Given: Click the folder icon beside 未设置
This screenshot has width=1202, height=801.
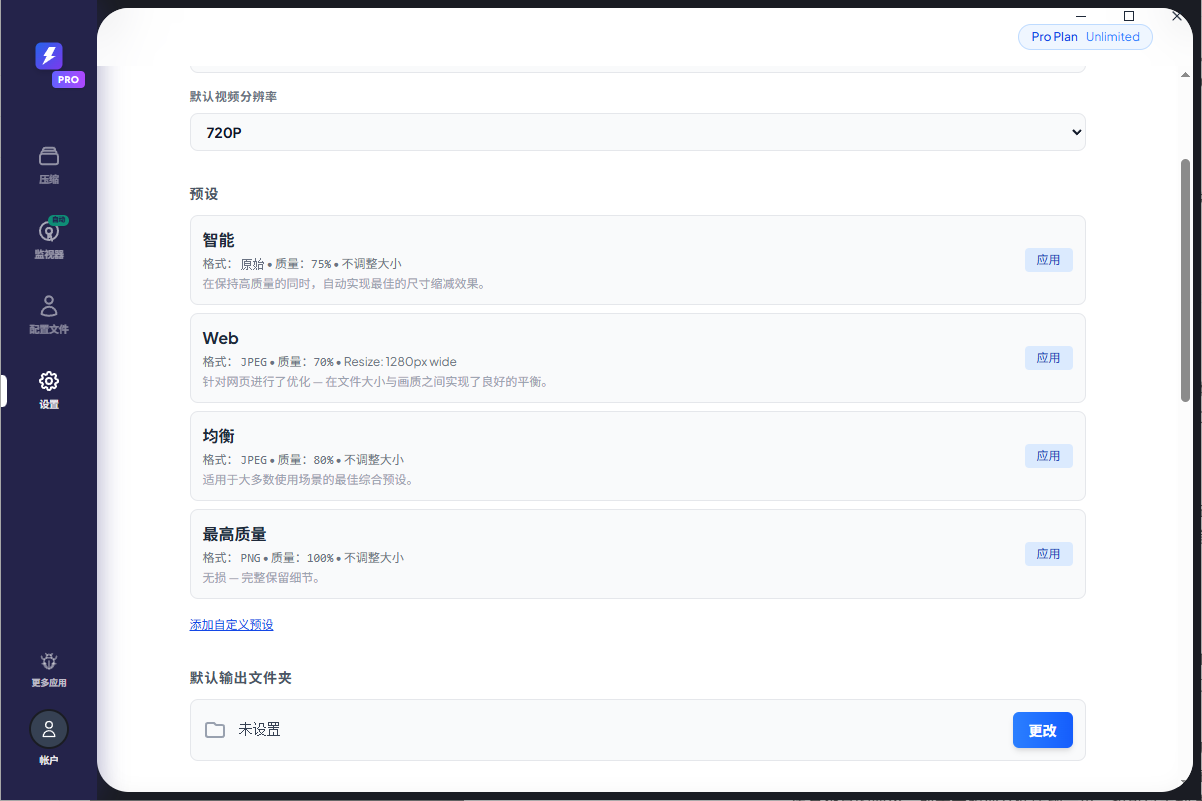Looking at the screenshot, I should pos(215,730).
